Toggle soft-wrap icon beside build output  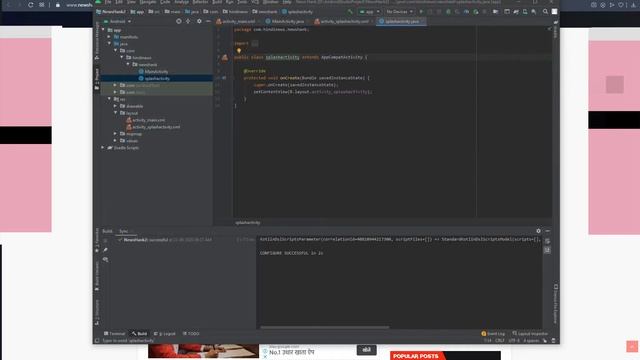pos(547,241)
